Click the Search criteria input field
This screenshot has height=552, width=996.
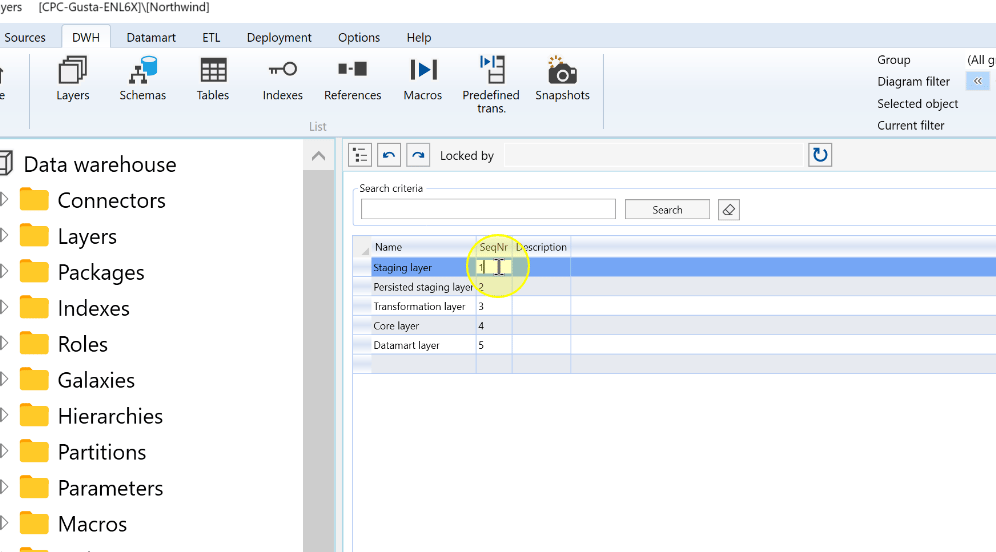click(488, 209)
